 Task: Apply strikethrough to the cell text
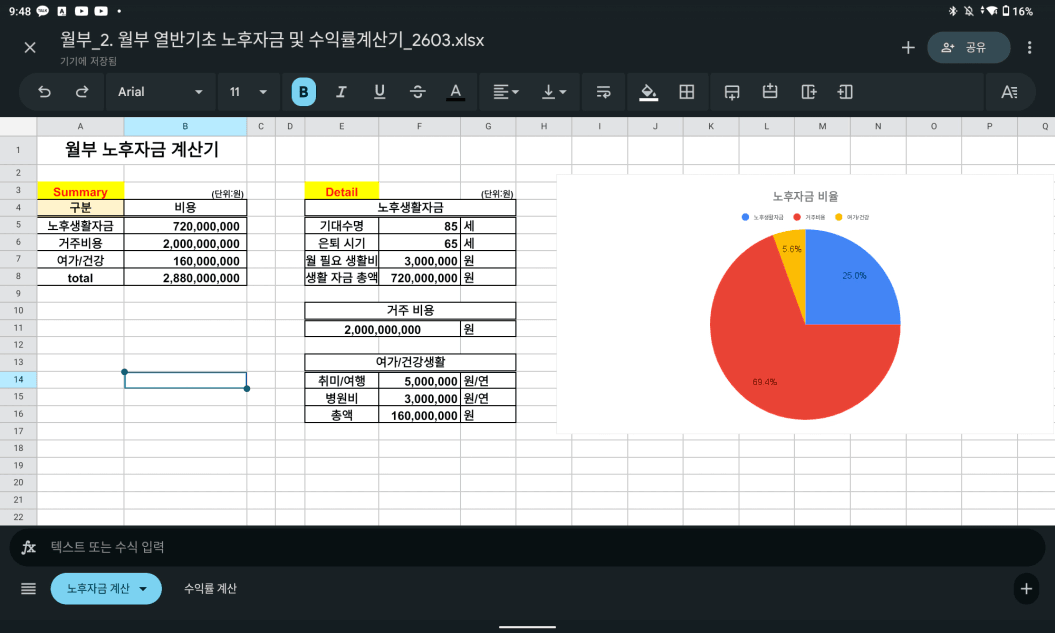pos(417,92)
